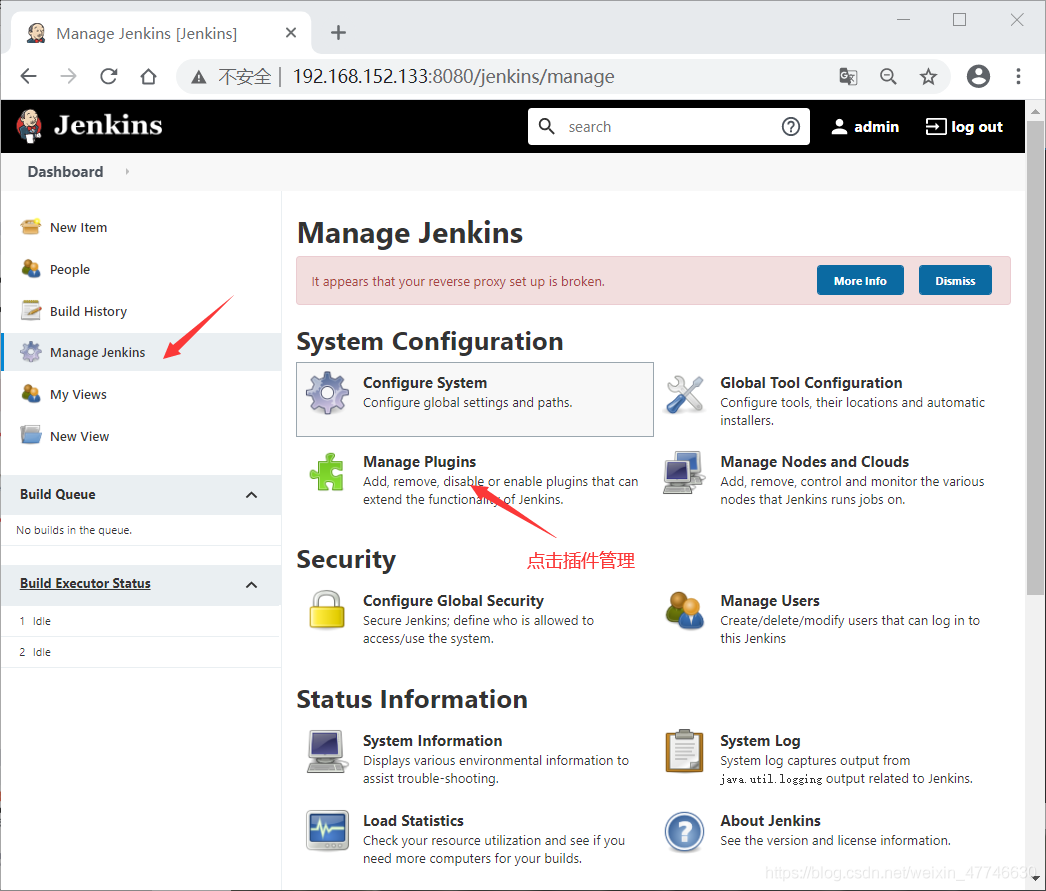The width and height of the screenshot is (1046, 891).
Task: Open the Manage Nodes and Clouds link
Action: (815, 462)
